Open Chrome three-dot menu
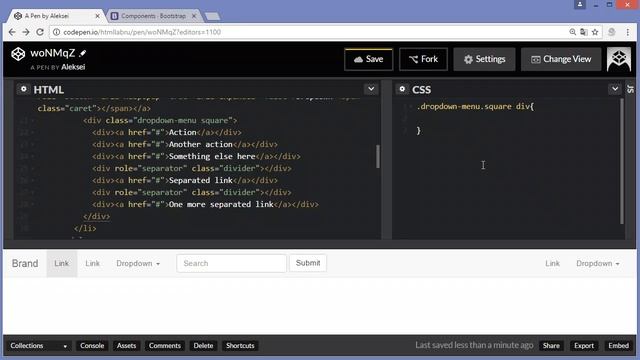 (x=628, y=32)
